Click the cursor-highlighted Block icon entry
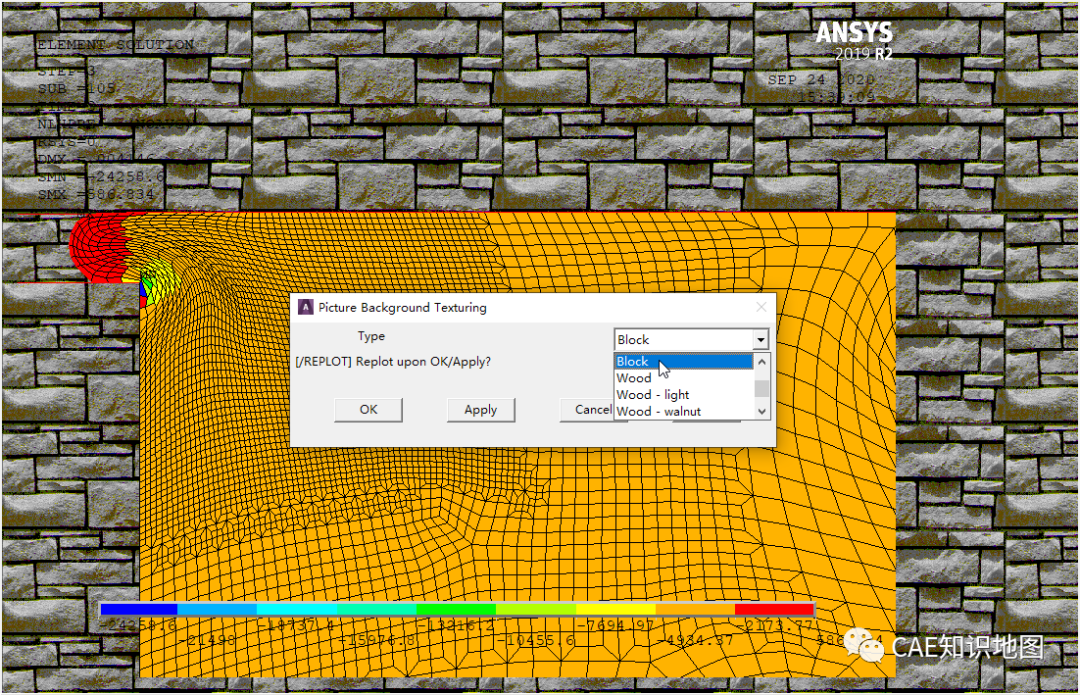Screen dimensions: 1080x695 point(660,361)
